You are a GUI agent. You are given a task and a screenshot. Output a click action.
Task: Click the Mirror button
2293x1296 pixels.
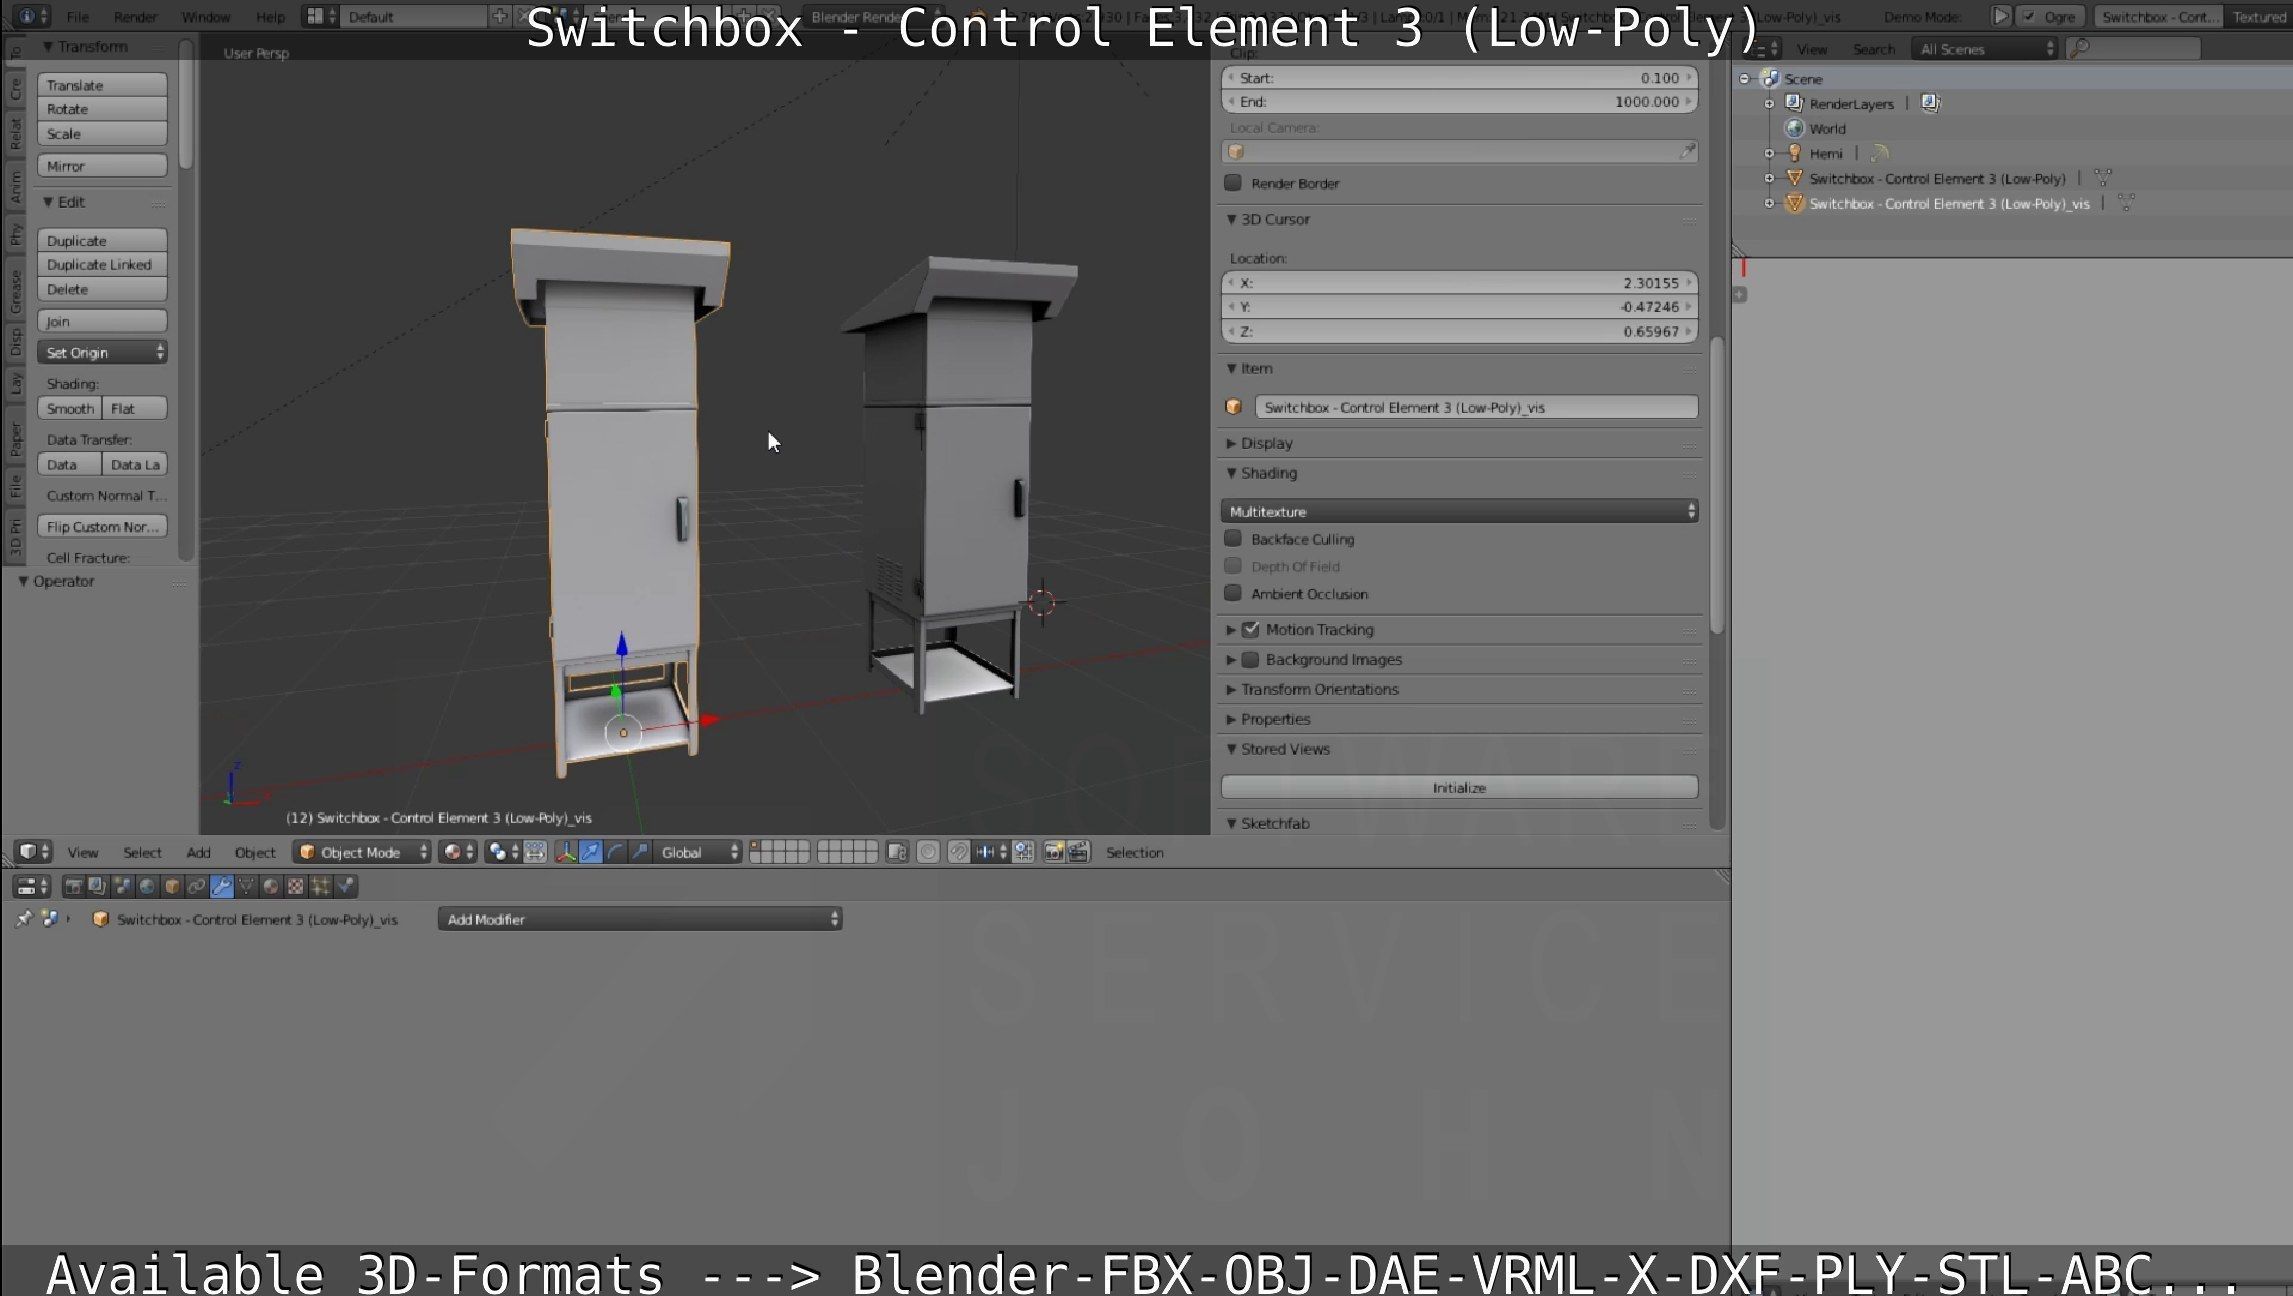pyautogui.click(x=102, y=165)
